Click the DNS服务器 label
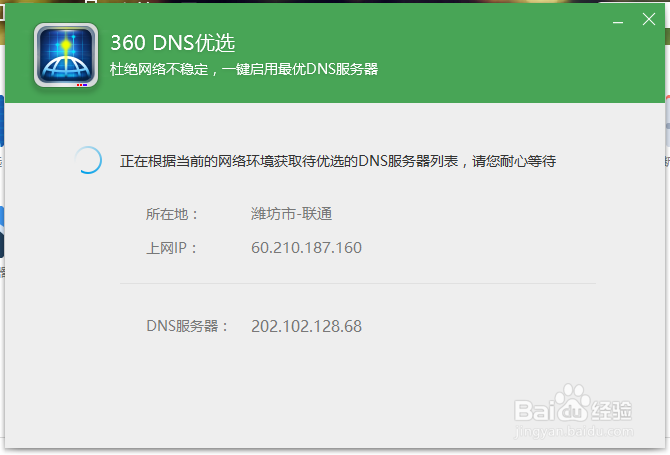 (x=187, y=326)
